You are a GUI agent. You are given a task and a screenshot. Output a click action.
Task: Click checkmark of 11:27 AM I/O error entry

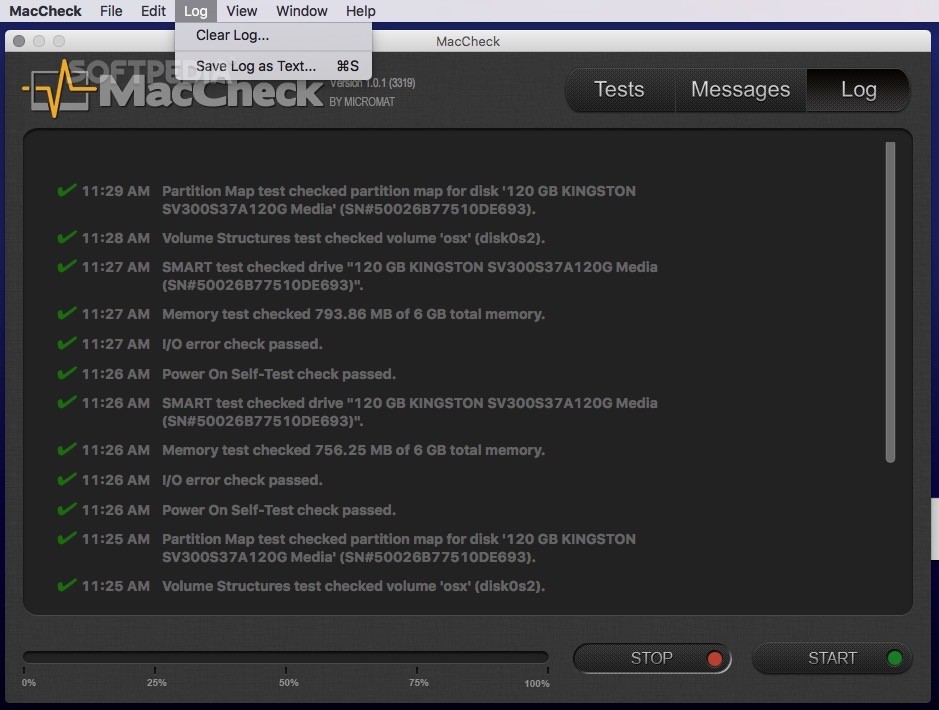66,343
